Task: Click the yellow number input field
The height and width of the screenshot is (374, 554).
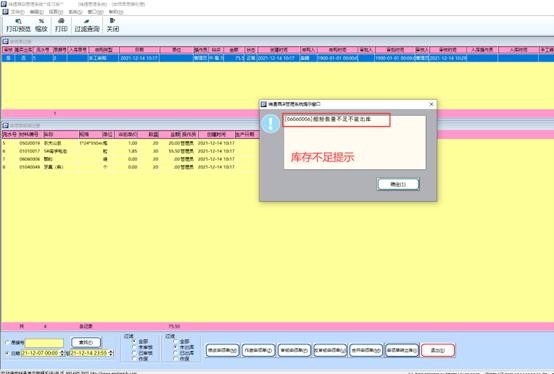Action: (x=44, y=343)
